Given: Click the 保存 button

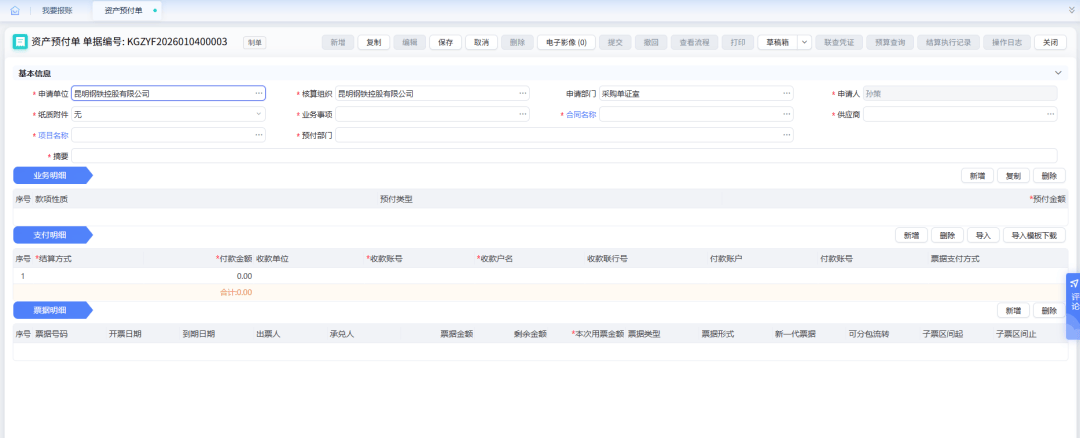Looking at the screenshot, I should coord(446,43).
